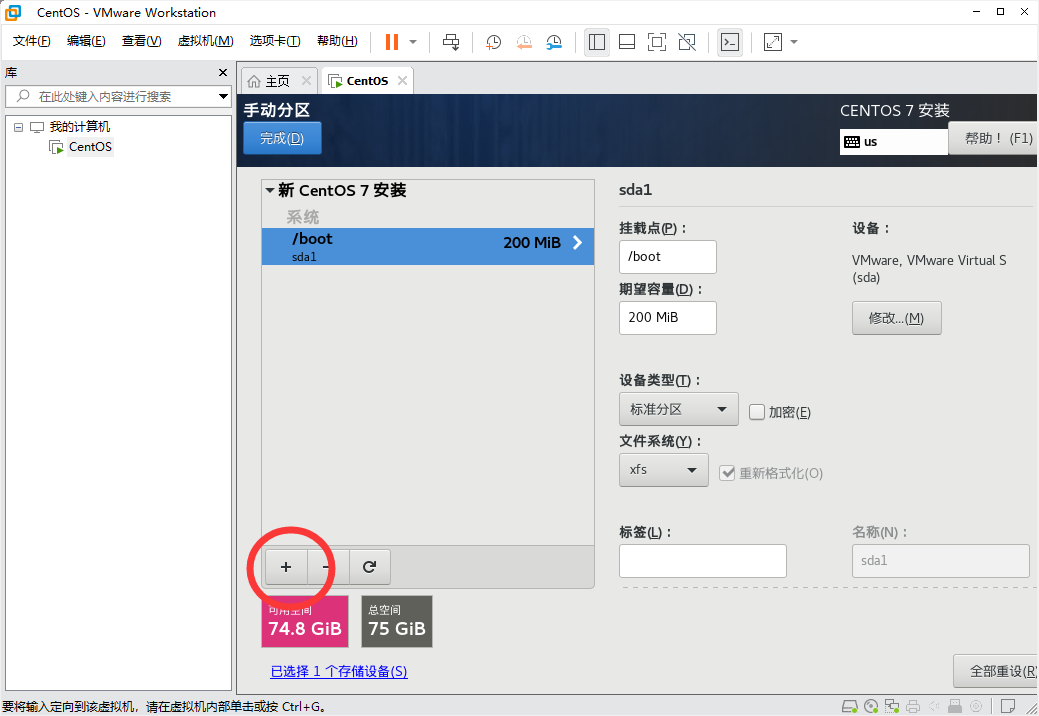1039x716 pixels.
Task: Click the VMware Workstation title bar logo
Action: [x=13, y=12]
